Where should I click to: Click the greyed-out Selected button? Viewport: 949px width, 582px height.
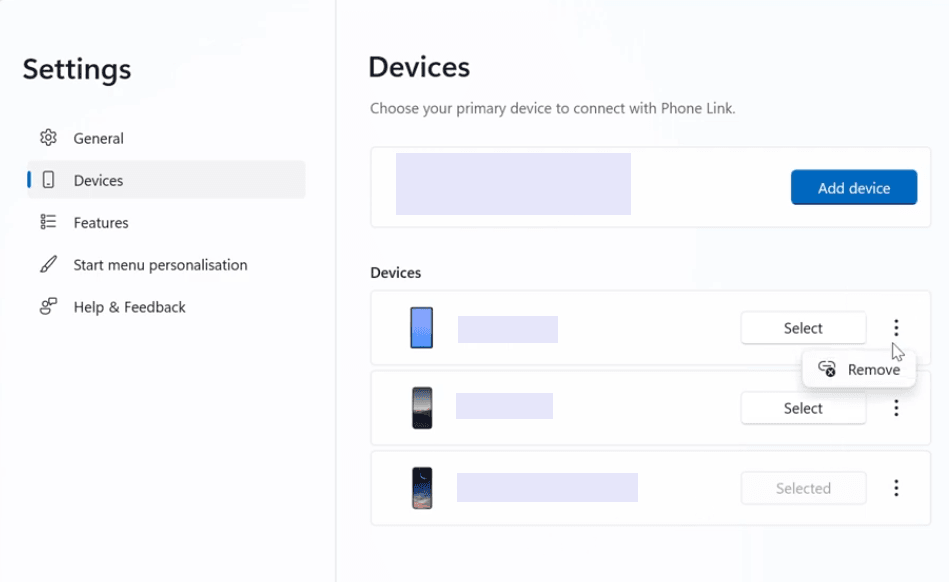(x=803, y=488)
